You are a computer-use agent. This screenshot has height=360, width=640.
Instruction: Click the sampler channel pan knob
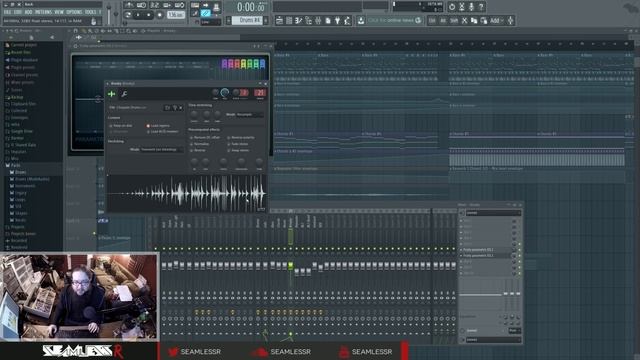coord(216,93)
